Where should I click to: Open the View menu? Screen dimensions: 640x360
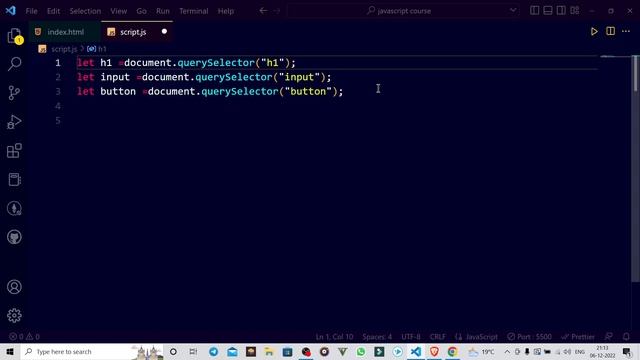pos(119,11)
